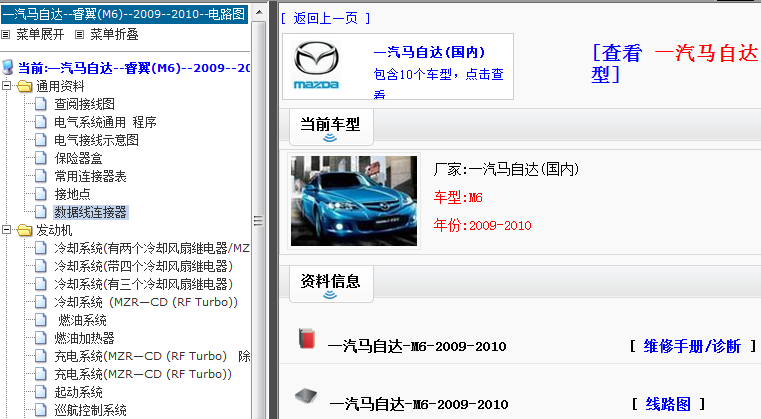
Task: Click the page icon next to 保险器盒
Action: [41, 158]
